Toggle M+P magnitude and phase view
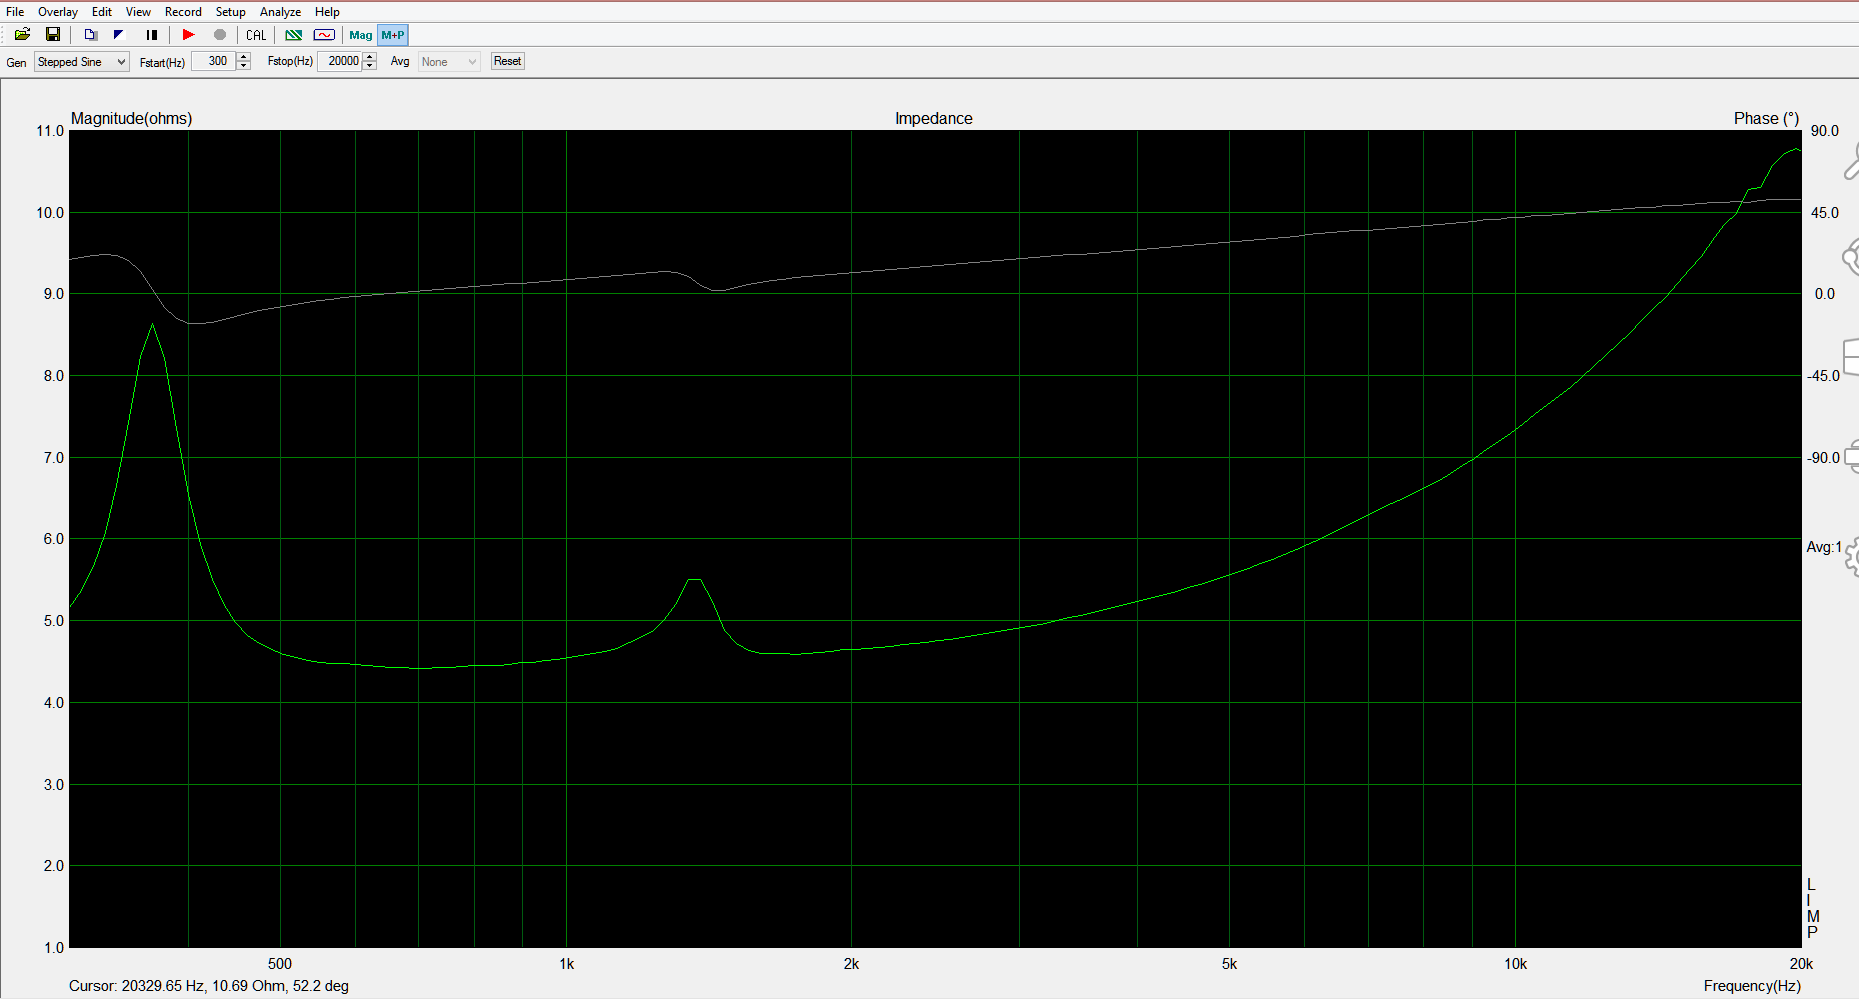The image size is (1859, 999). click(x=393, y=35)
